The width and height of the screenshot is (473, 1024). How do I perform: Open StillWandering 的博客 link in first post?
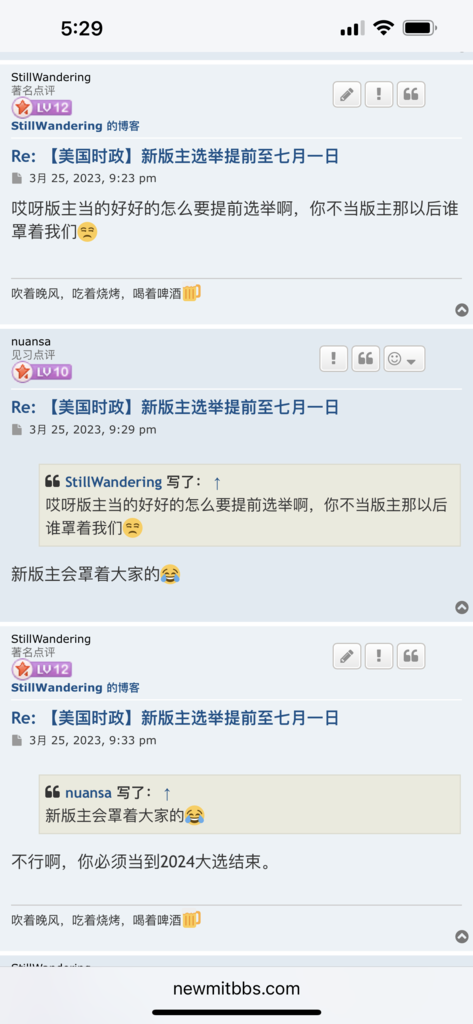click(x=75, y=126)
